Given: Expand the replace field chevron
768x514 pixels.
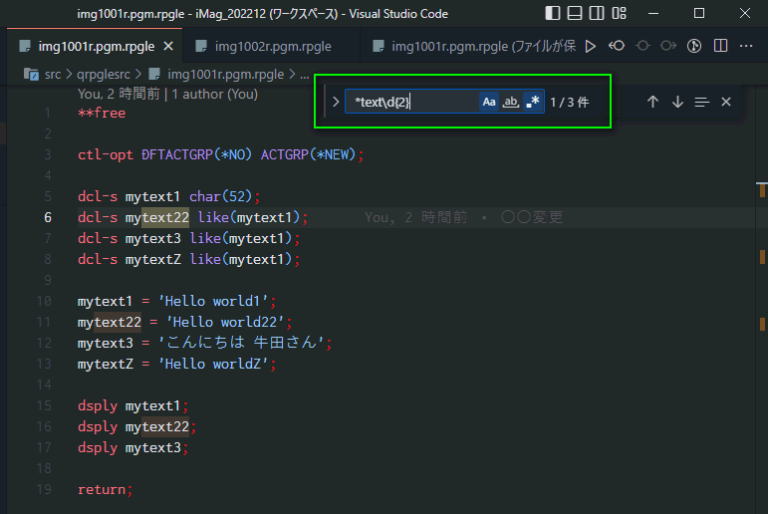Looking at the screenshot, I should [336, 102].
